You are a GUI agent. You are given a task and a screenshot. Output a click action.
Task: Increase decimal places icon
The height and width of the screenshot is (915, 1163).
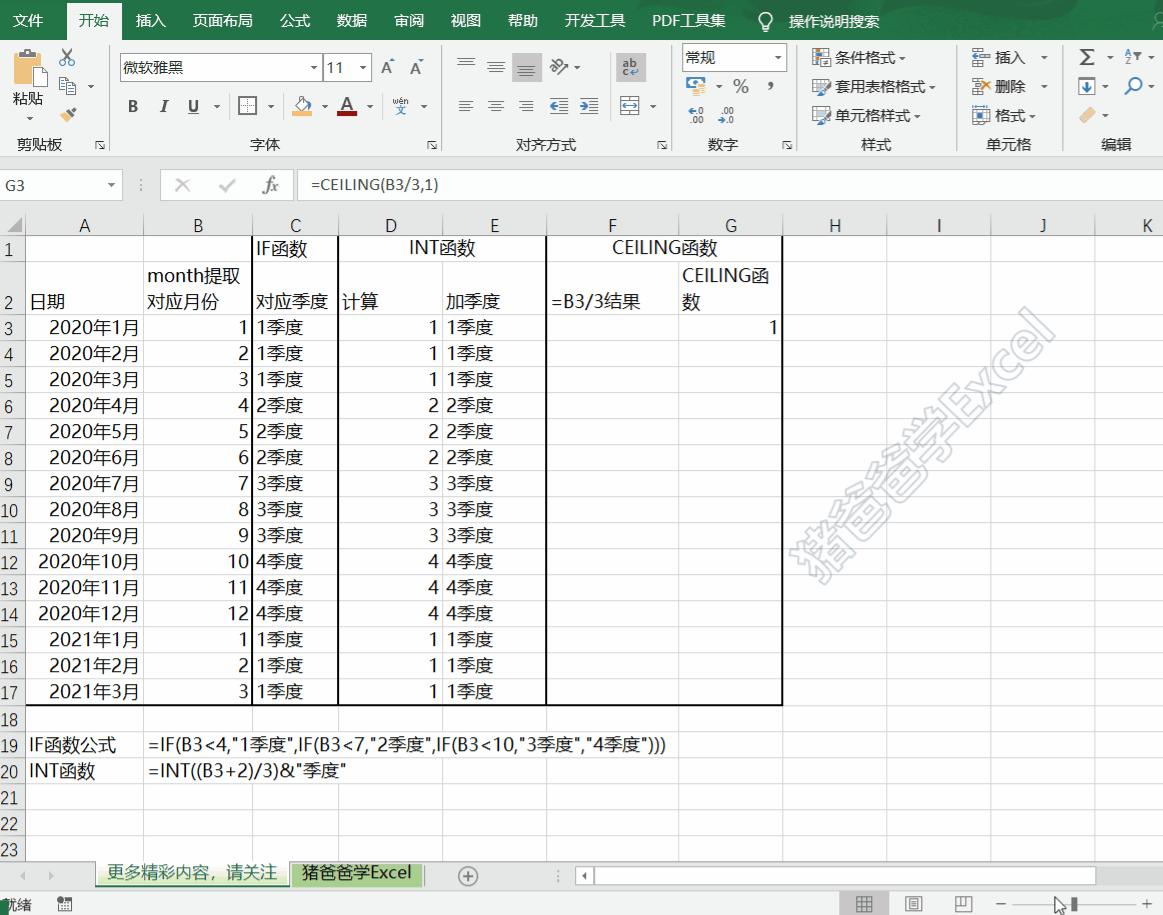click(696, 115)
